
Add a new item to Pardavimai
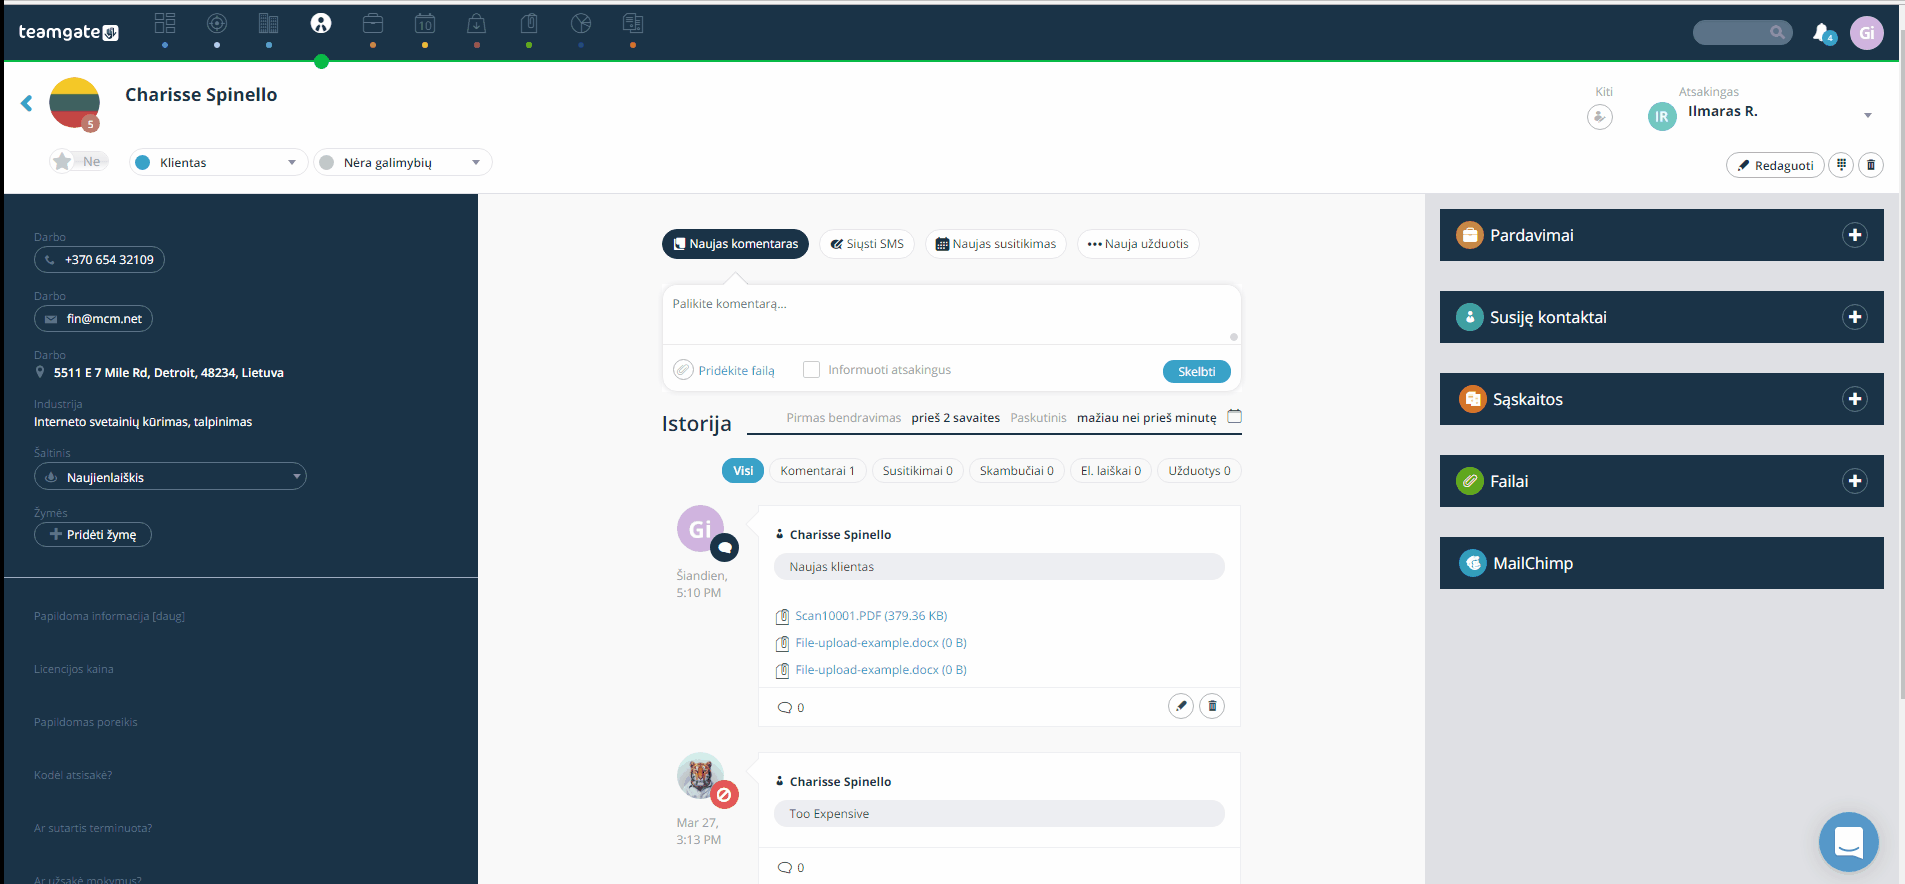coord(1855,235)
